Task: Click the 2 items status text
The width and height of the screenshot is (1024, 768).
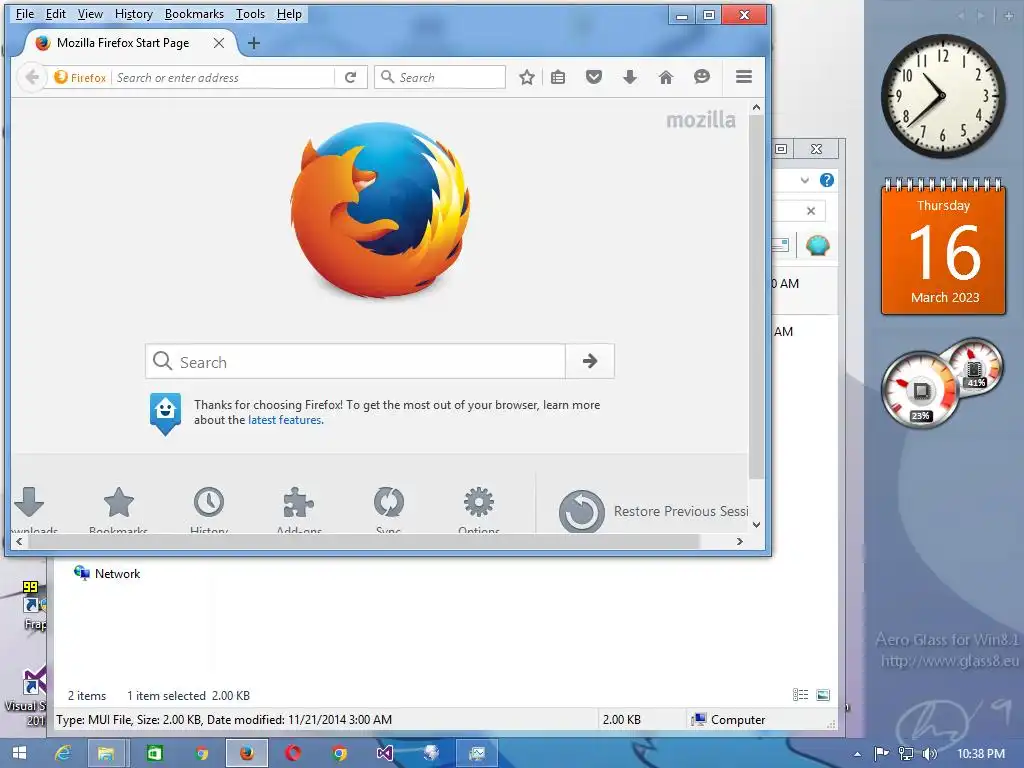Action: (x=87, y=696)
